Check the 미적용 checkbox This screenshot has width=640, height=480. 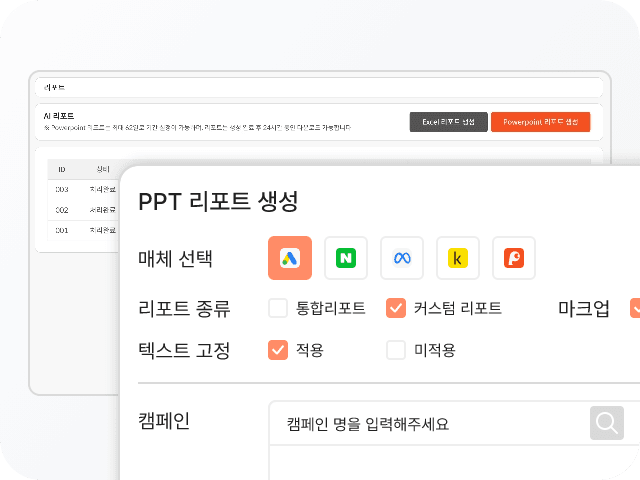tap(396, 350)
